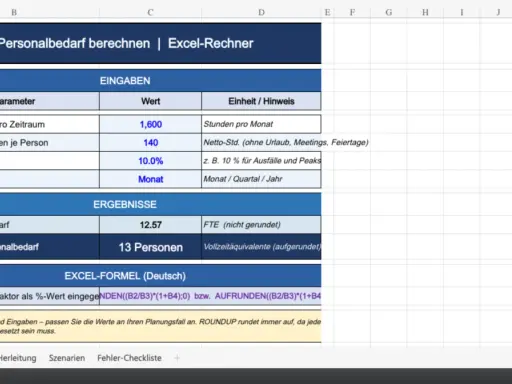The image size is (512, 384).
Task: Select the Monat / Quartal / Jahr hint
Action: pos(261,179)
